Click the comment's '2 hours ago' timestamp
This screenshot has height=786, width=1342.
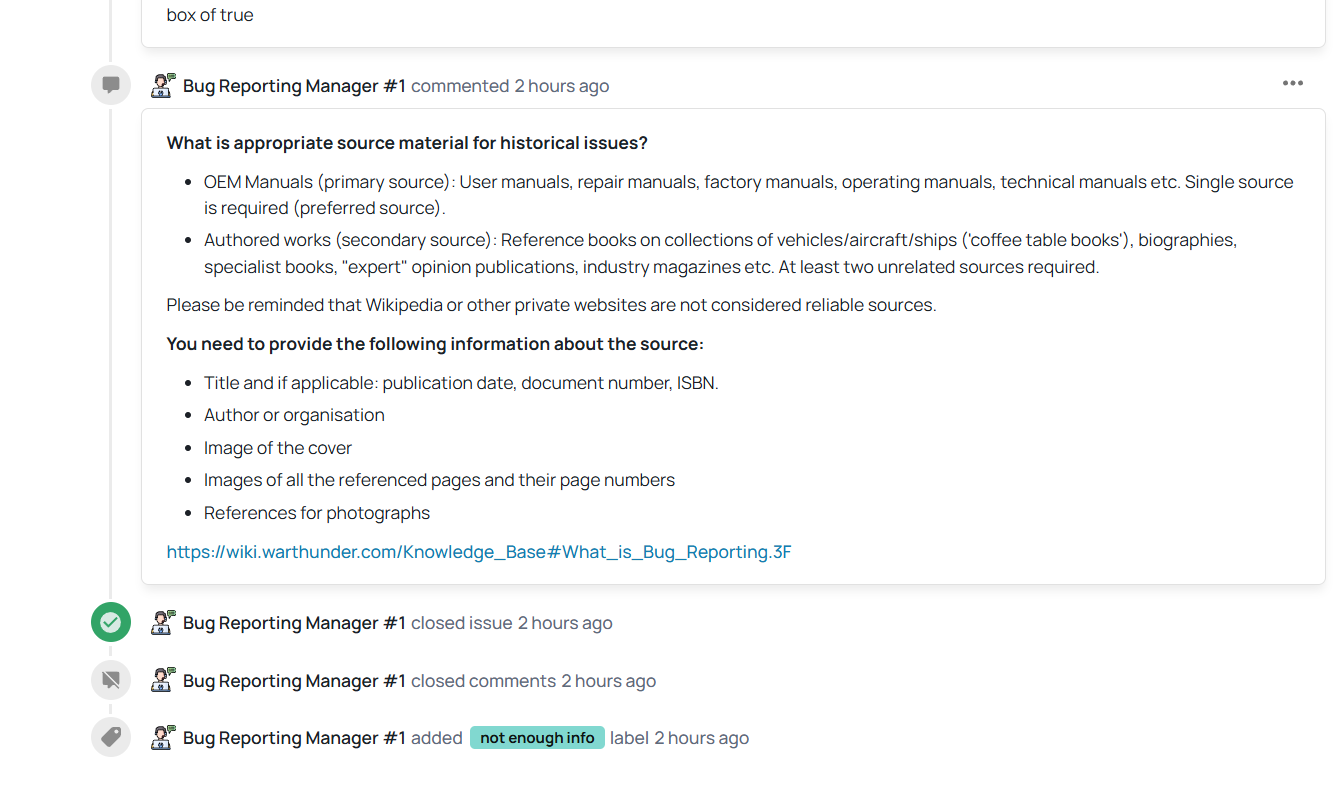tap(561, 86)
